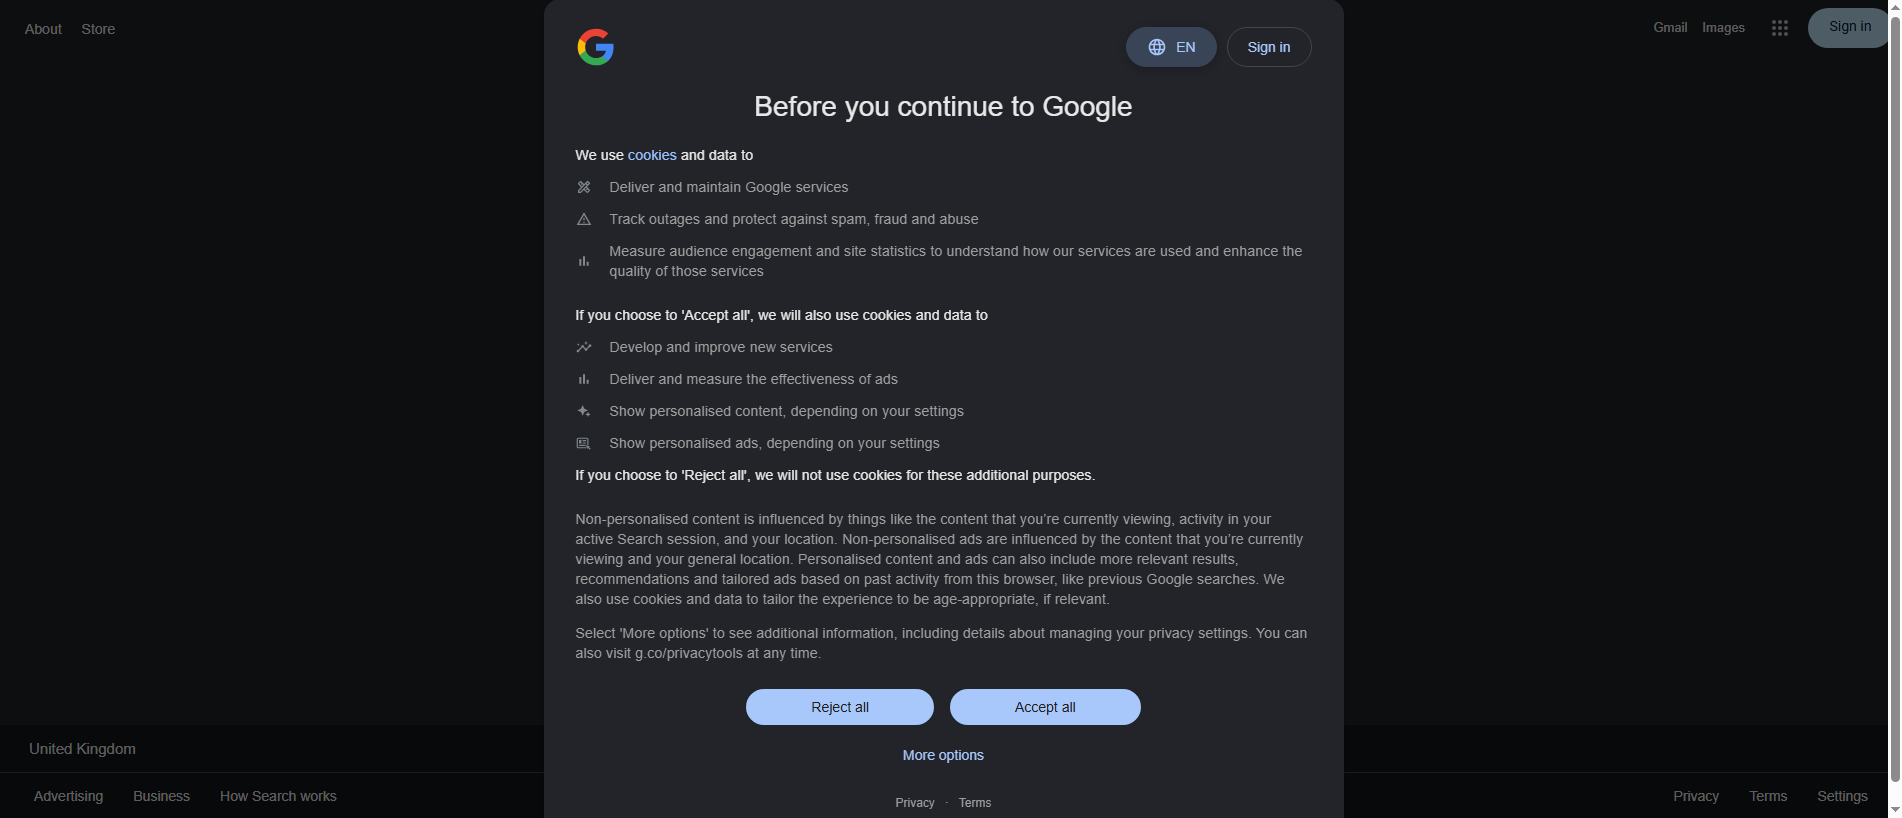Click the Sign in button inside the dialog
The image size is (1902, 818).
(x=1269, y=47)
